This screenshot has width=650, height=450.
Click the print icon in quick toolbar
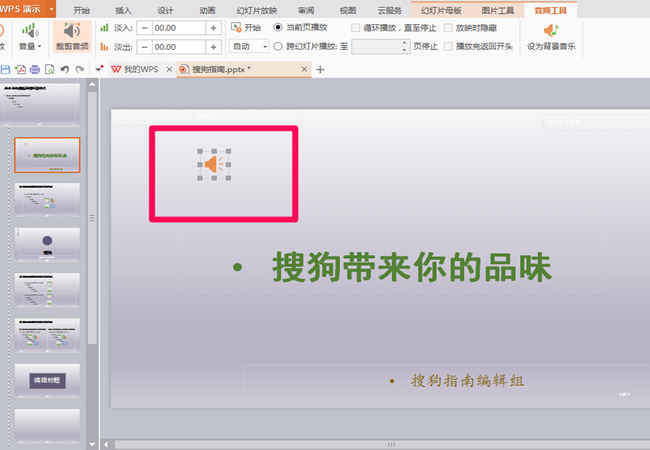(35, 69)
